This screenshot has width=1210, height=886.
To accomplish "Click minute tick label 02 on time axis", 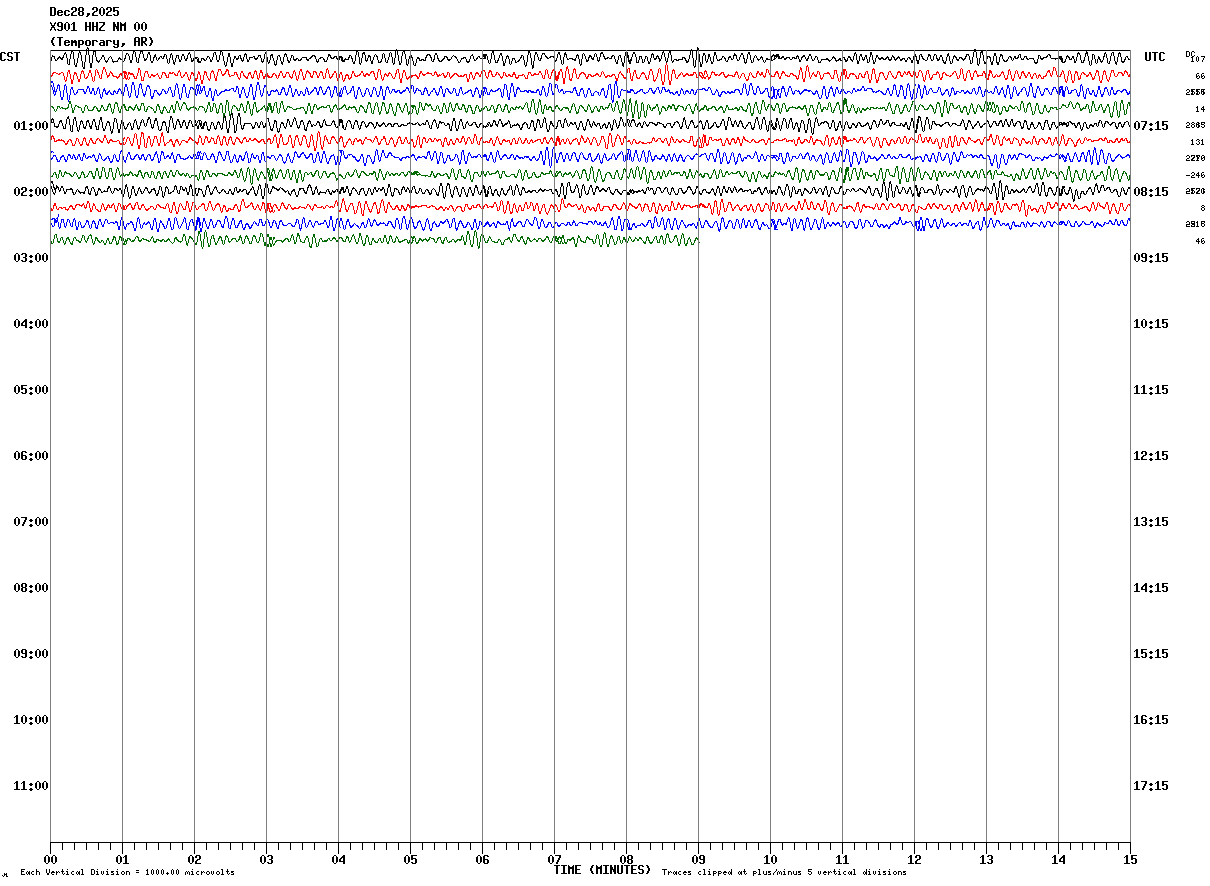I will pyautogui.click(x=194, y=859).
